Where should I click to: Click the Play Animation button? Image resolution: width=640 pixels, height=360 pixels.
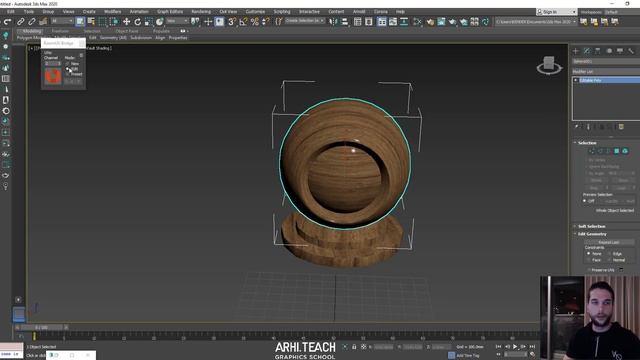515,347
